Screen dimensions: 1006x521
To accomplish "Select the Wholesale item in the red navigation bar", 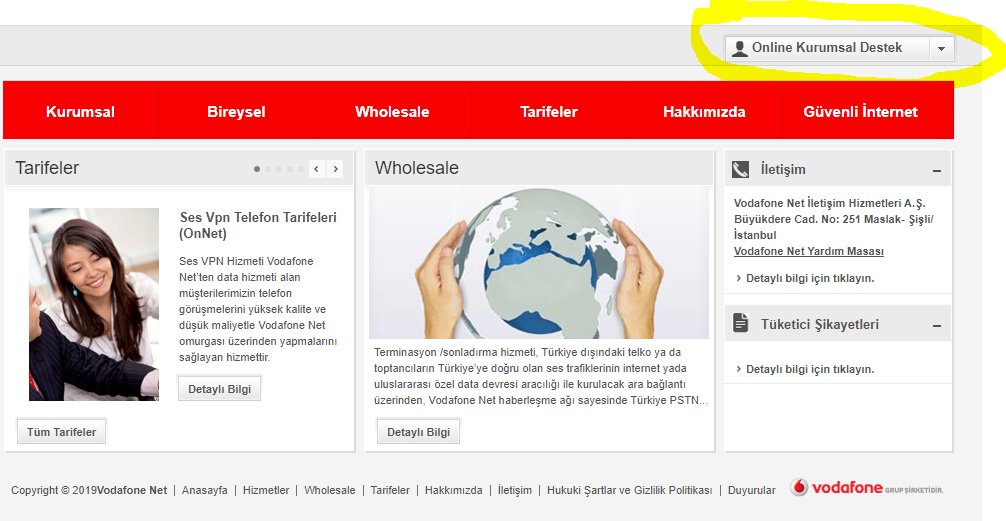I will (392, 111).
